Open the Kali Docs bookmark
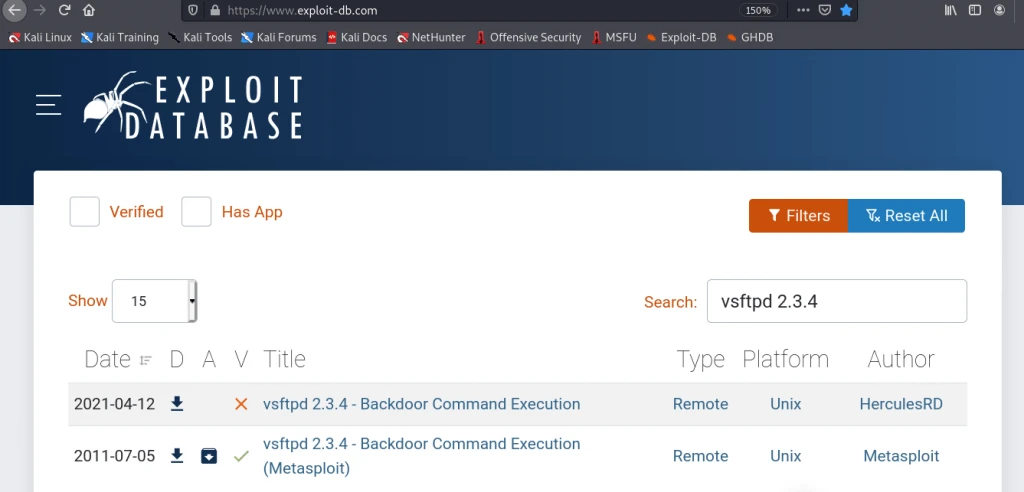 357,37
